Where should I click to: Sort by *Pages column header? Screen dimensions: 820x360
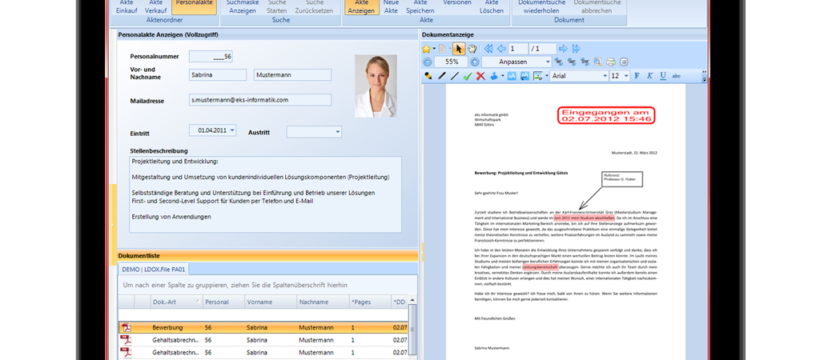(x=370, y=302)
